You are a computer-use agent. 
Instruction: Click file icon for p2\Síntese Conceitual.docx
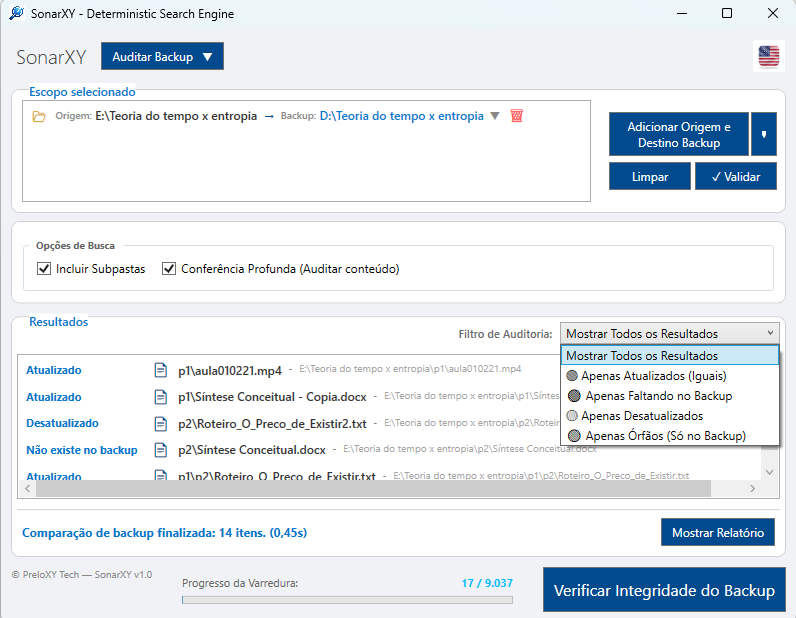pos(160,450)
